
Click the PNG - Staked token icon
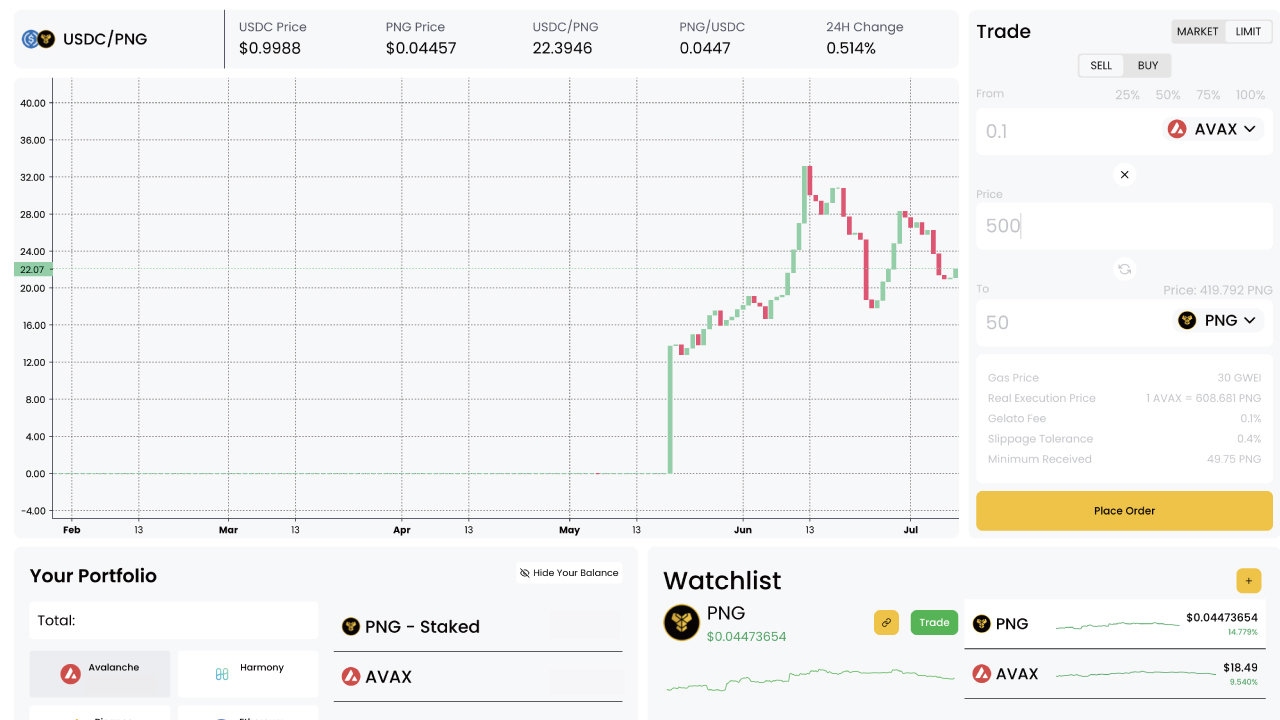[350, 626]
